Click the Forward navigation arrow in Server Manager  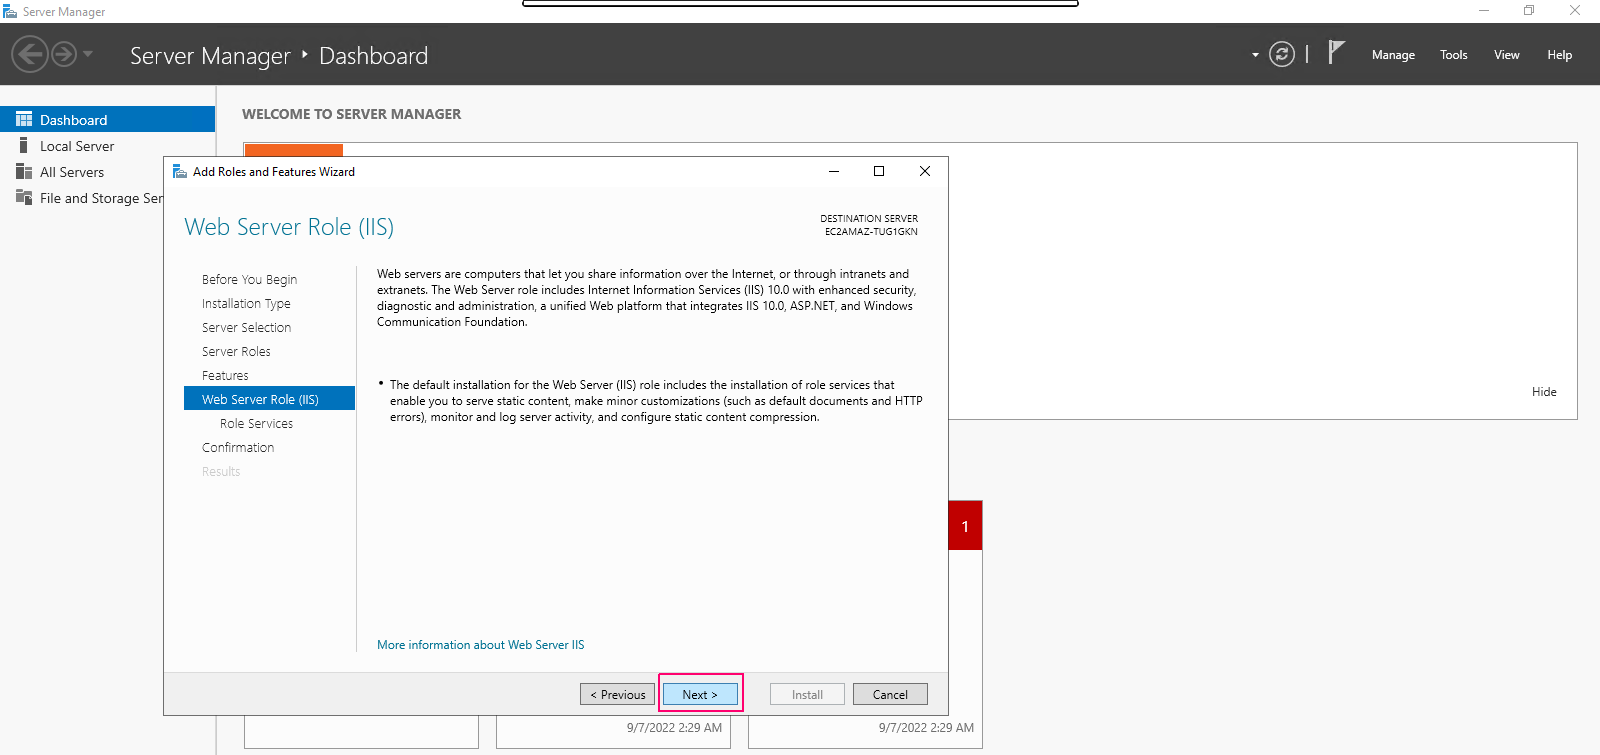tap(64, 54)
